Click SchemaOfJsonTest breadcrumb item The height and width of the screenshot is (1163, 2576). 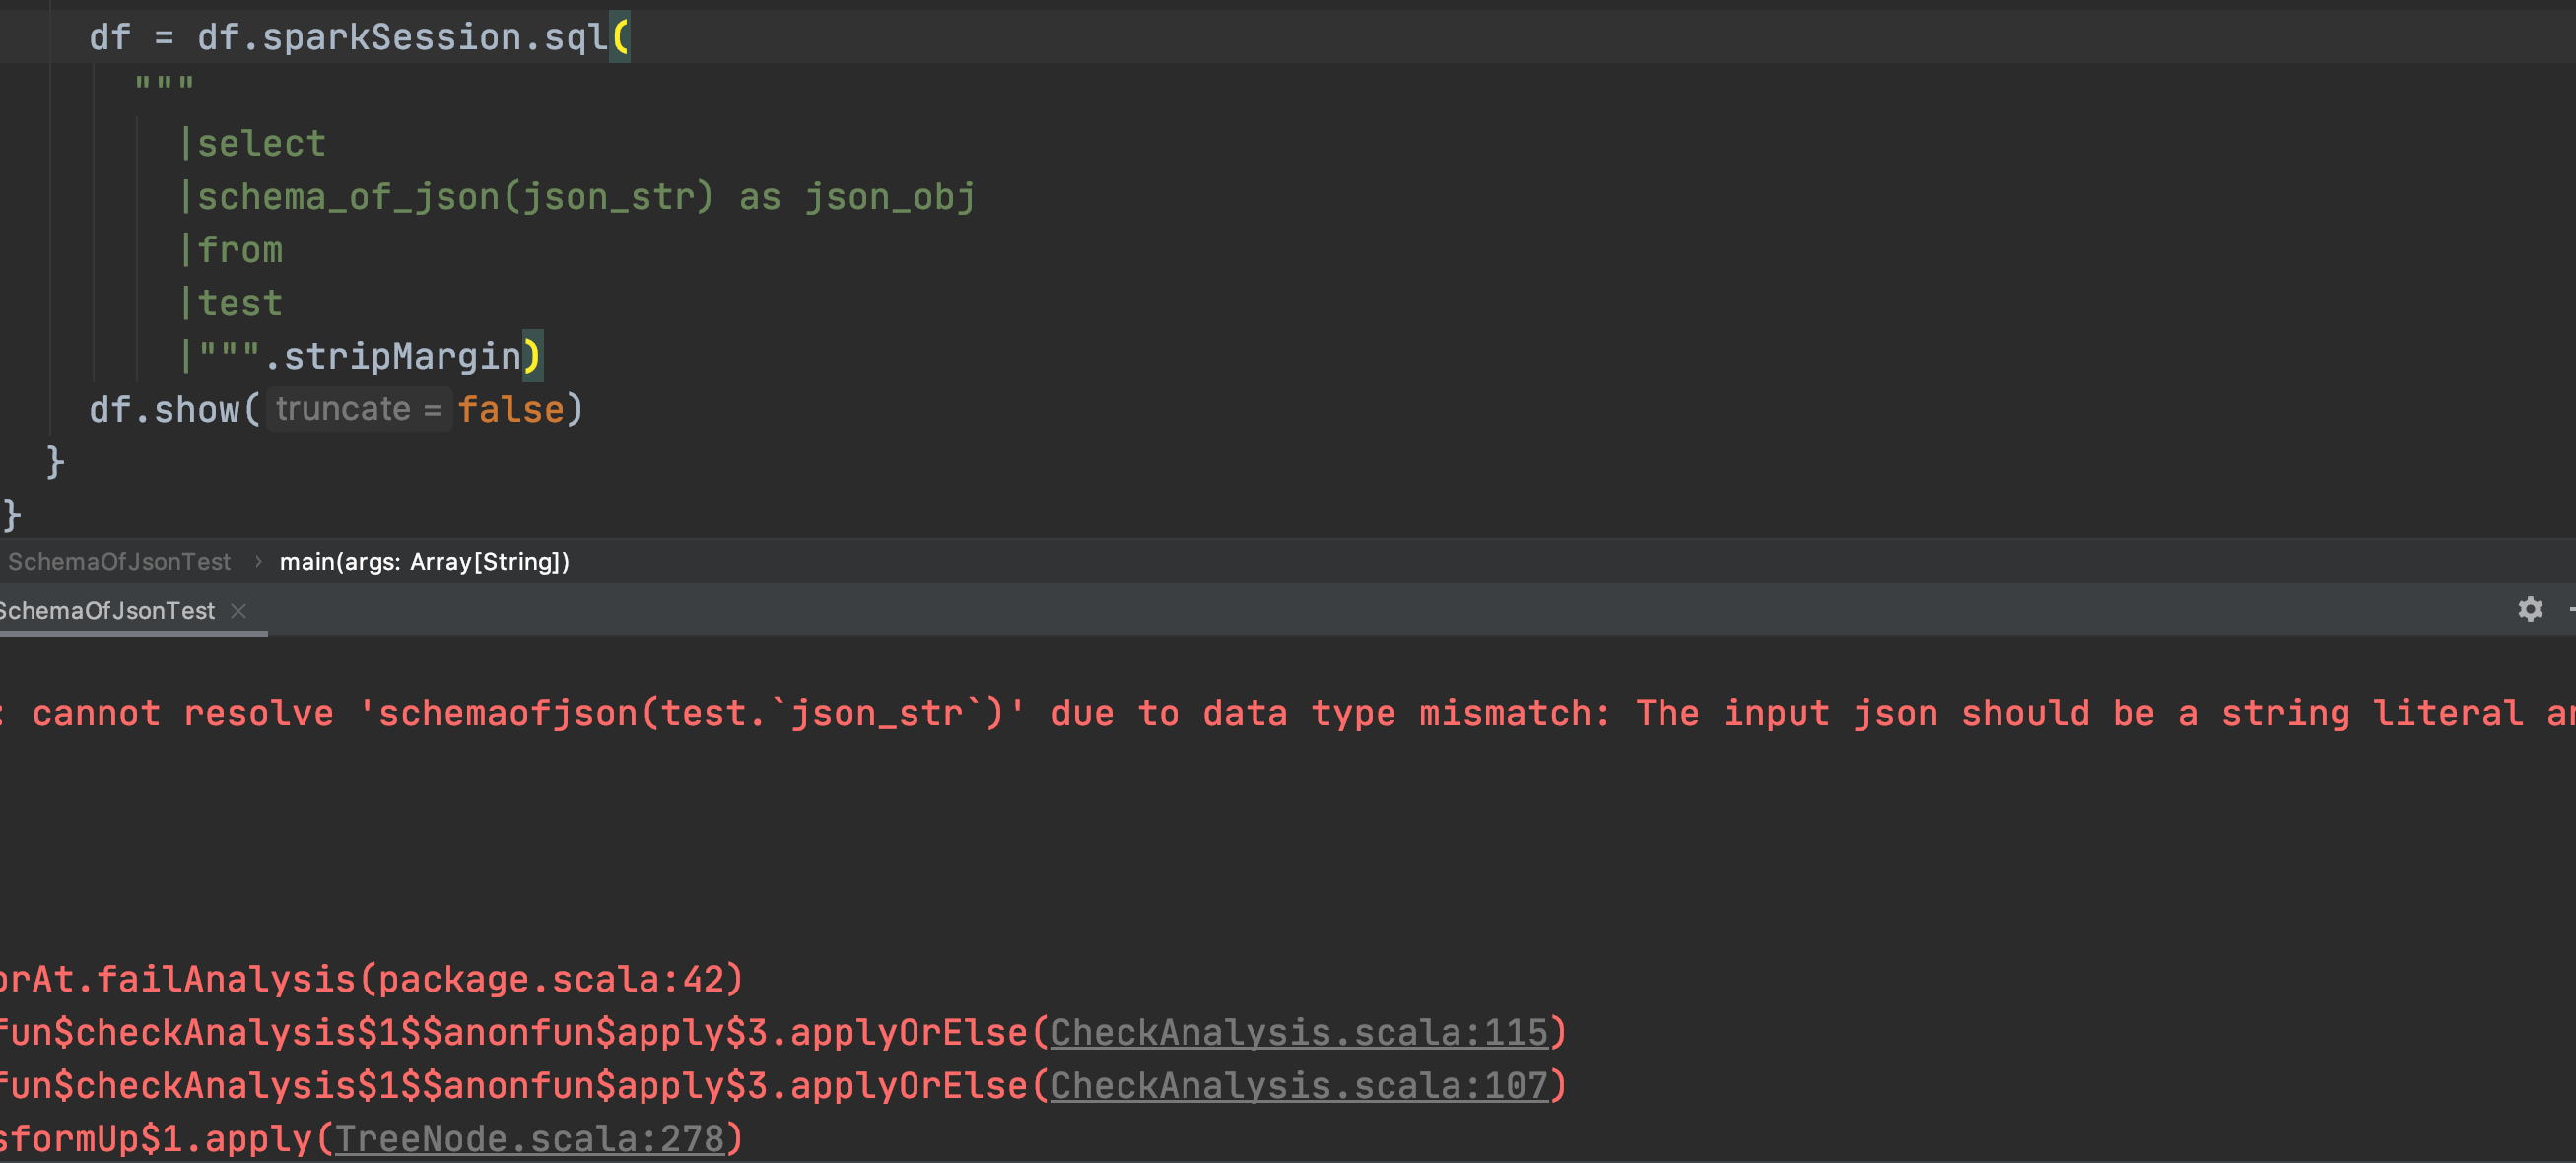coord(119,561)
